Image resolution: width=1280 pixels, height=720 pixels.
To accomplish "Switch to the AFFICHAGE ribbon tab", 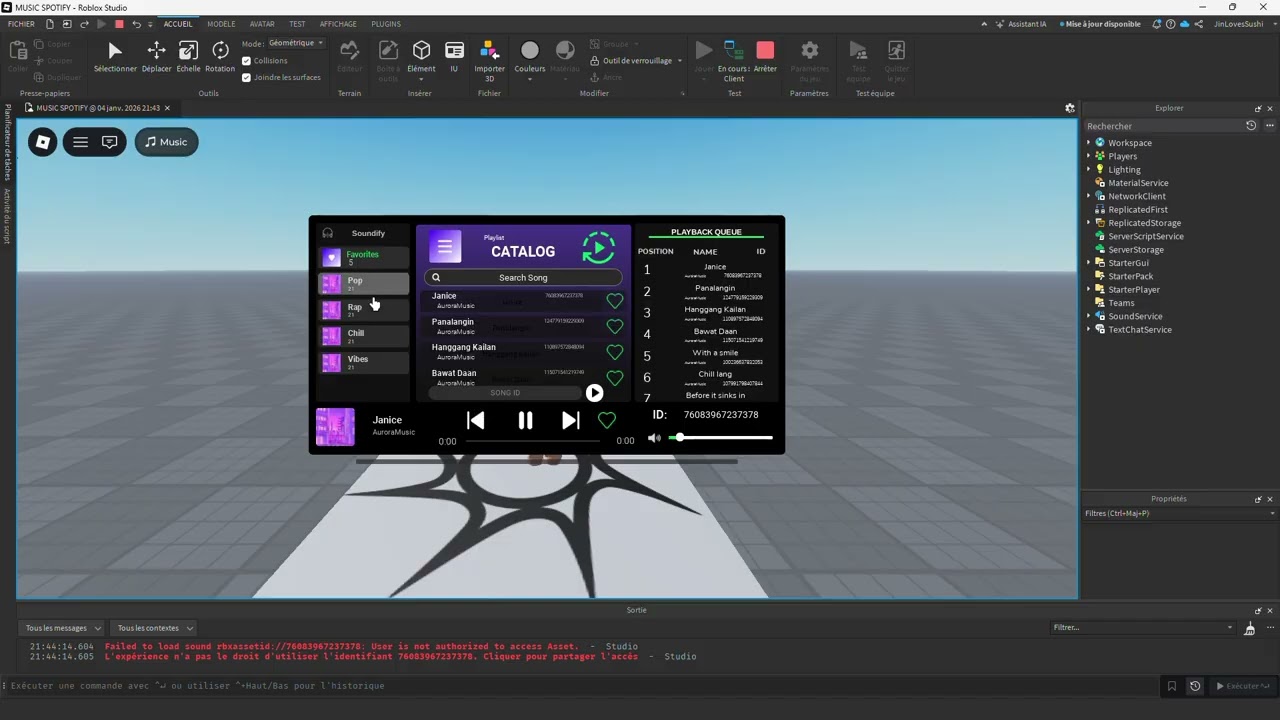I will point(338,24).
